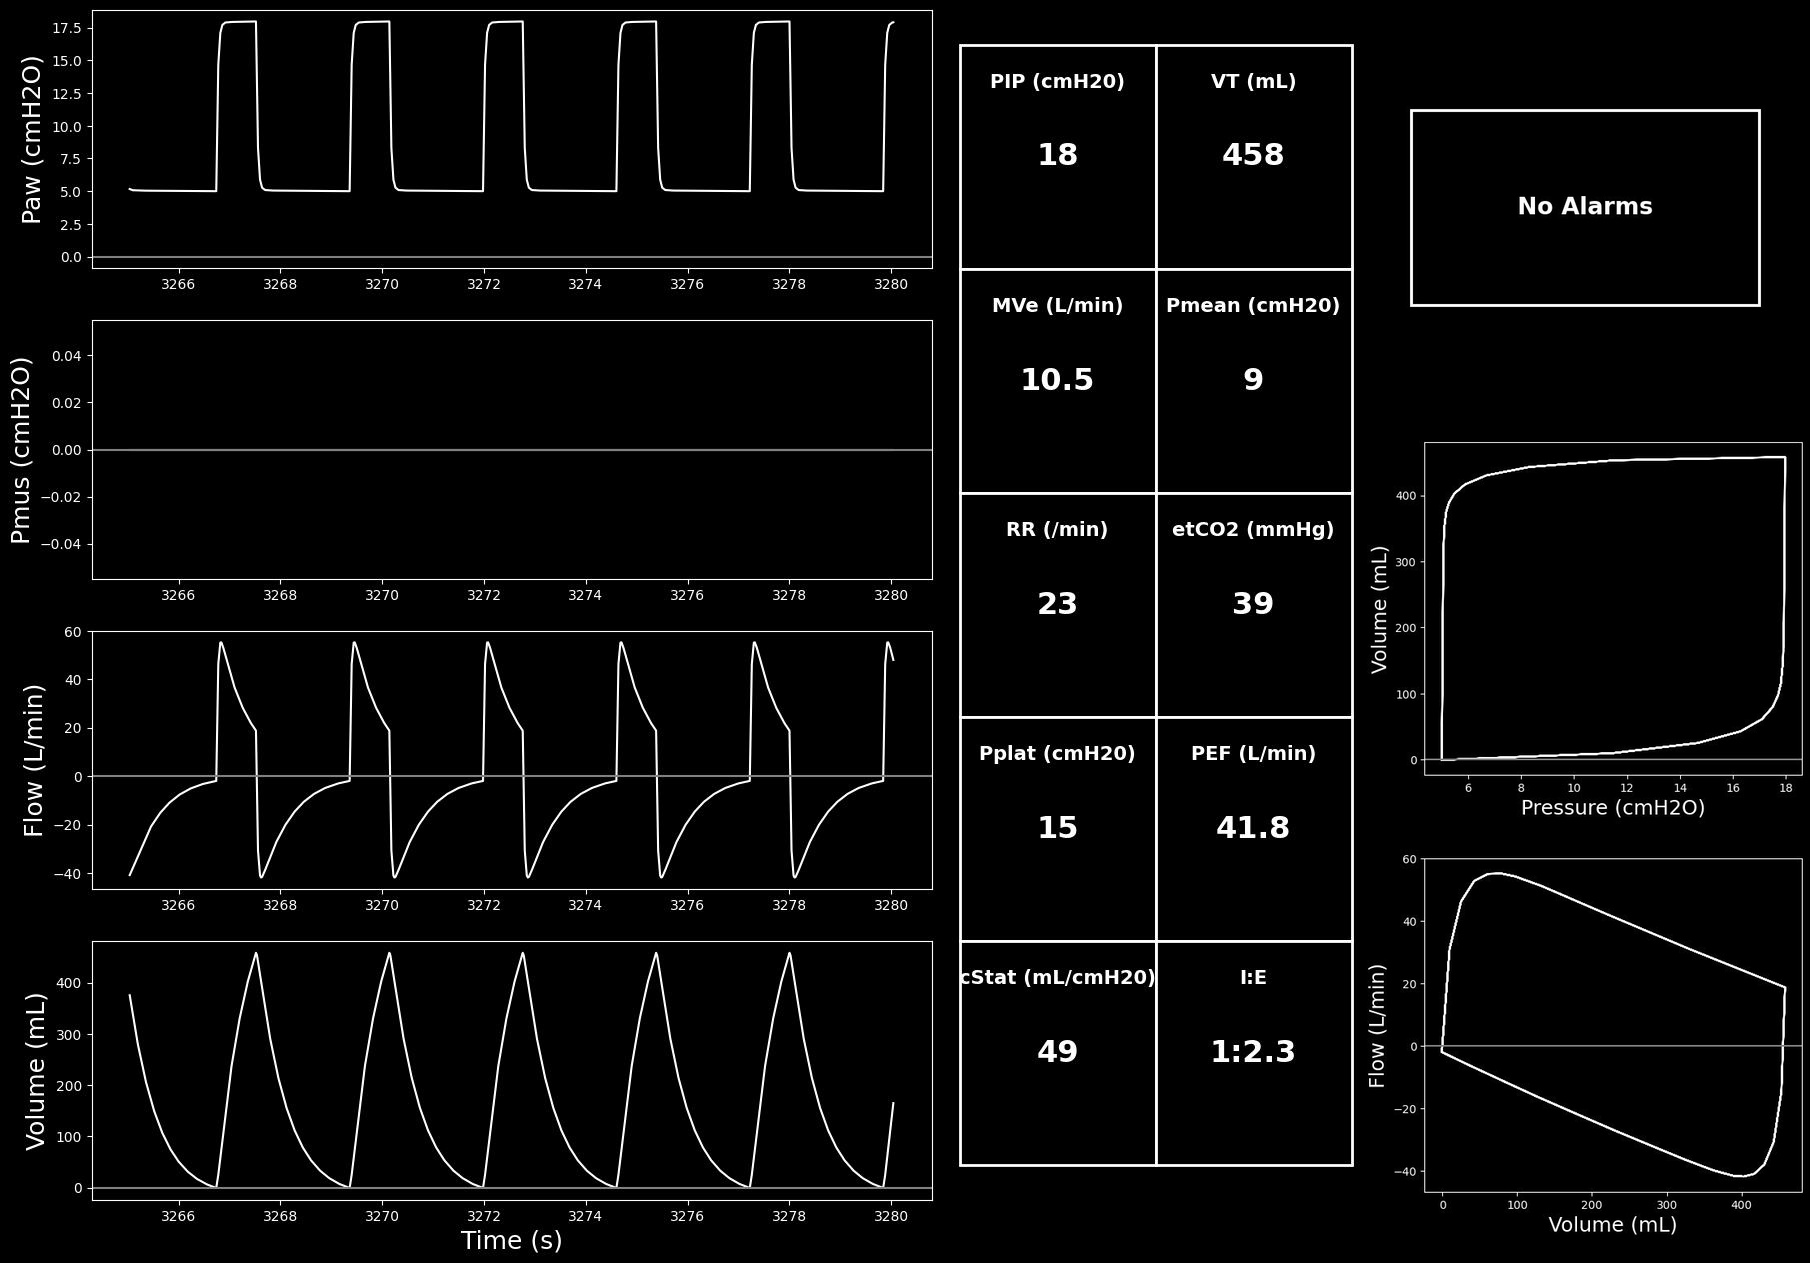Click the Flow (L/min) waveform axis label
This screenshot has height=1263, width=1810.
[x=33, y=760]
